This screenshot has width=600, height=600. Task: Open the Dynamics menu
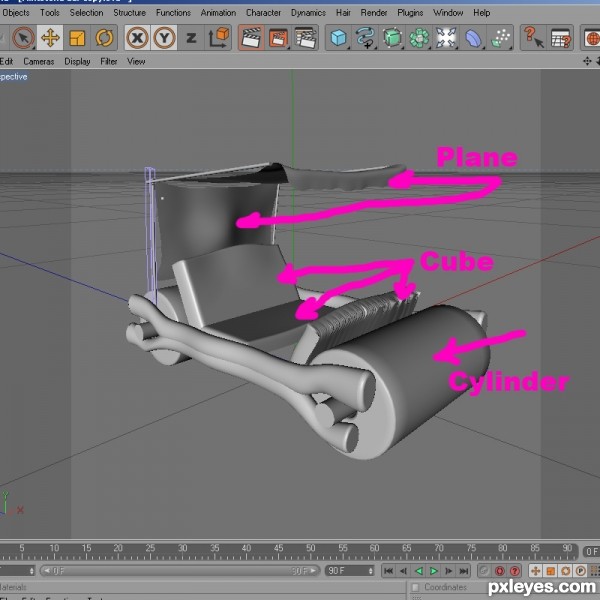pos(308,13)
